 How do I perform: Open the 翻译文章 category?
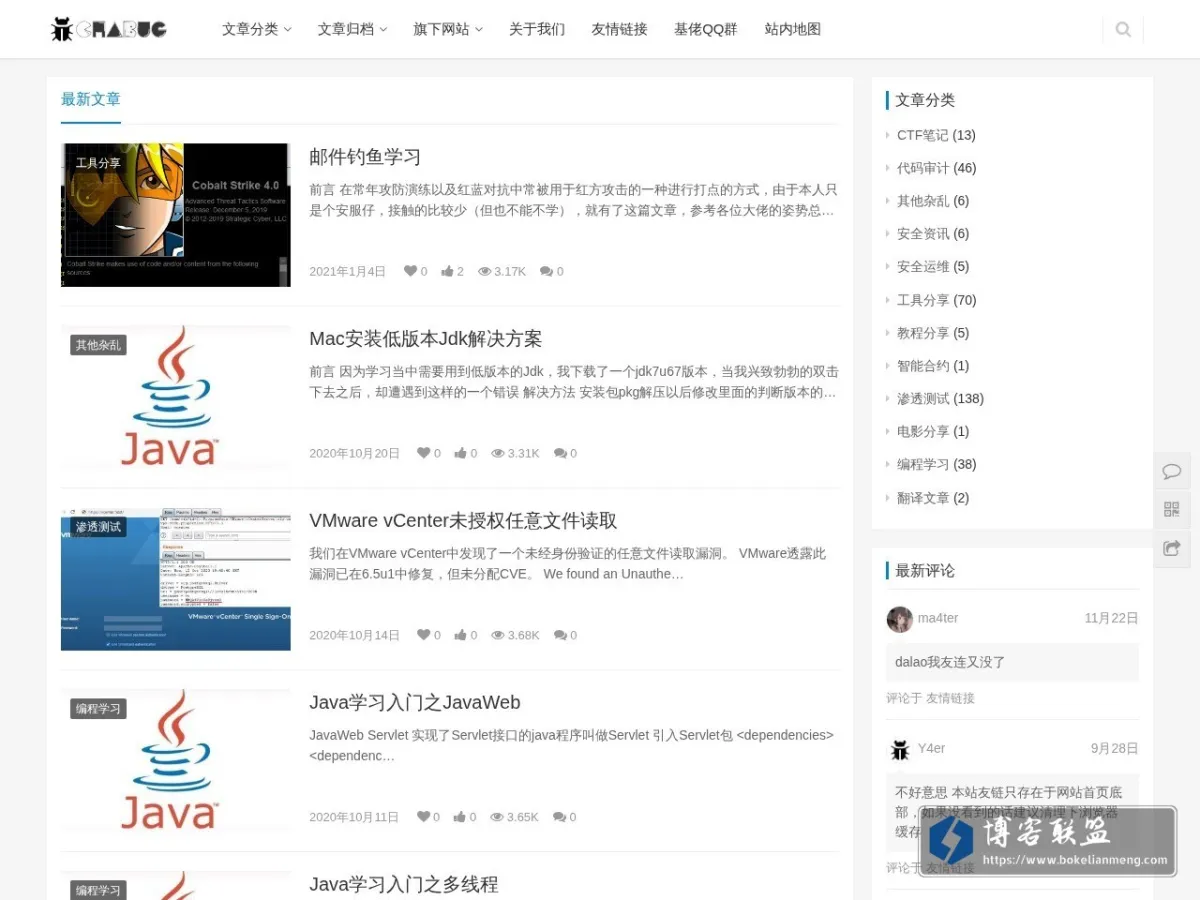(922, 498)
